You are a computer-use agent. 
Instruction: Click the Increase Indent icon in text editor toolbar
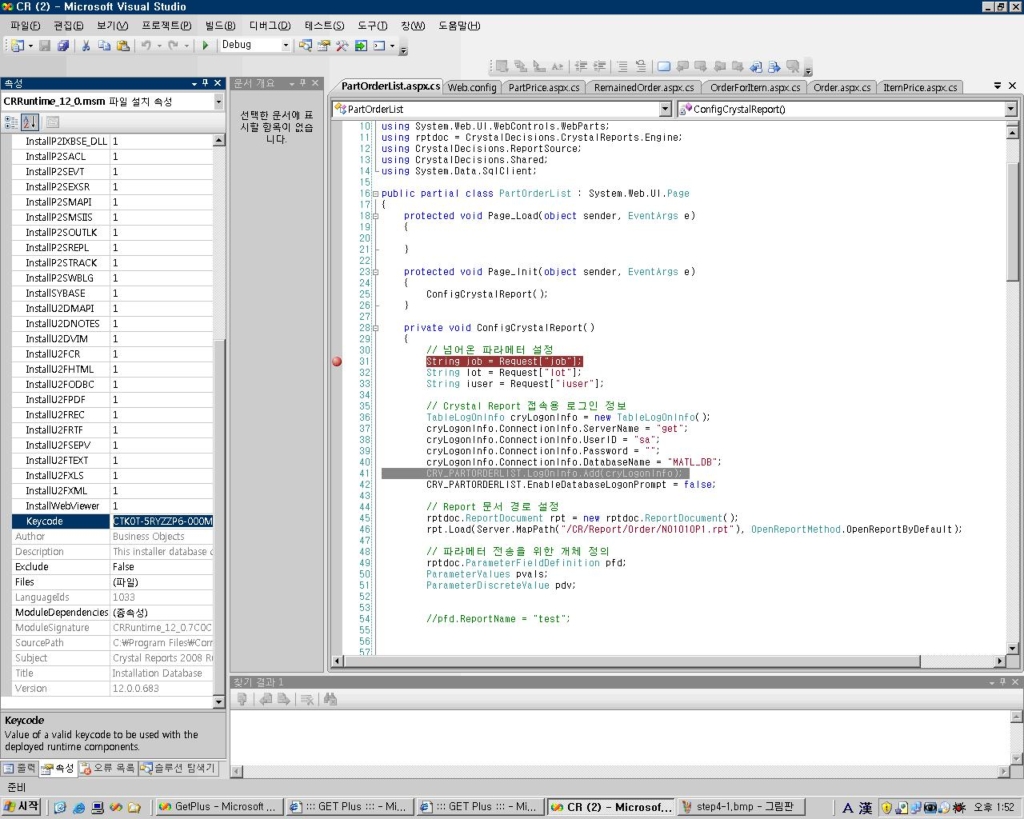599,67
